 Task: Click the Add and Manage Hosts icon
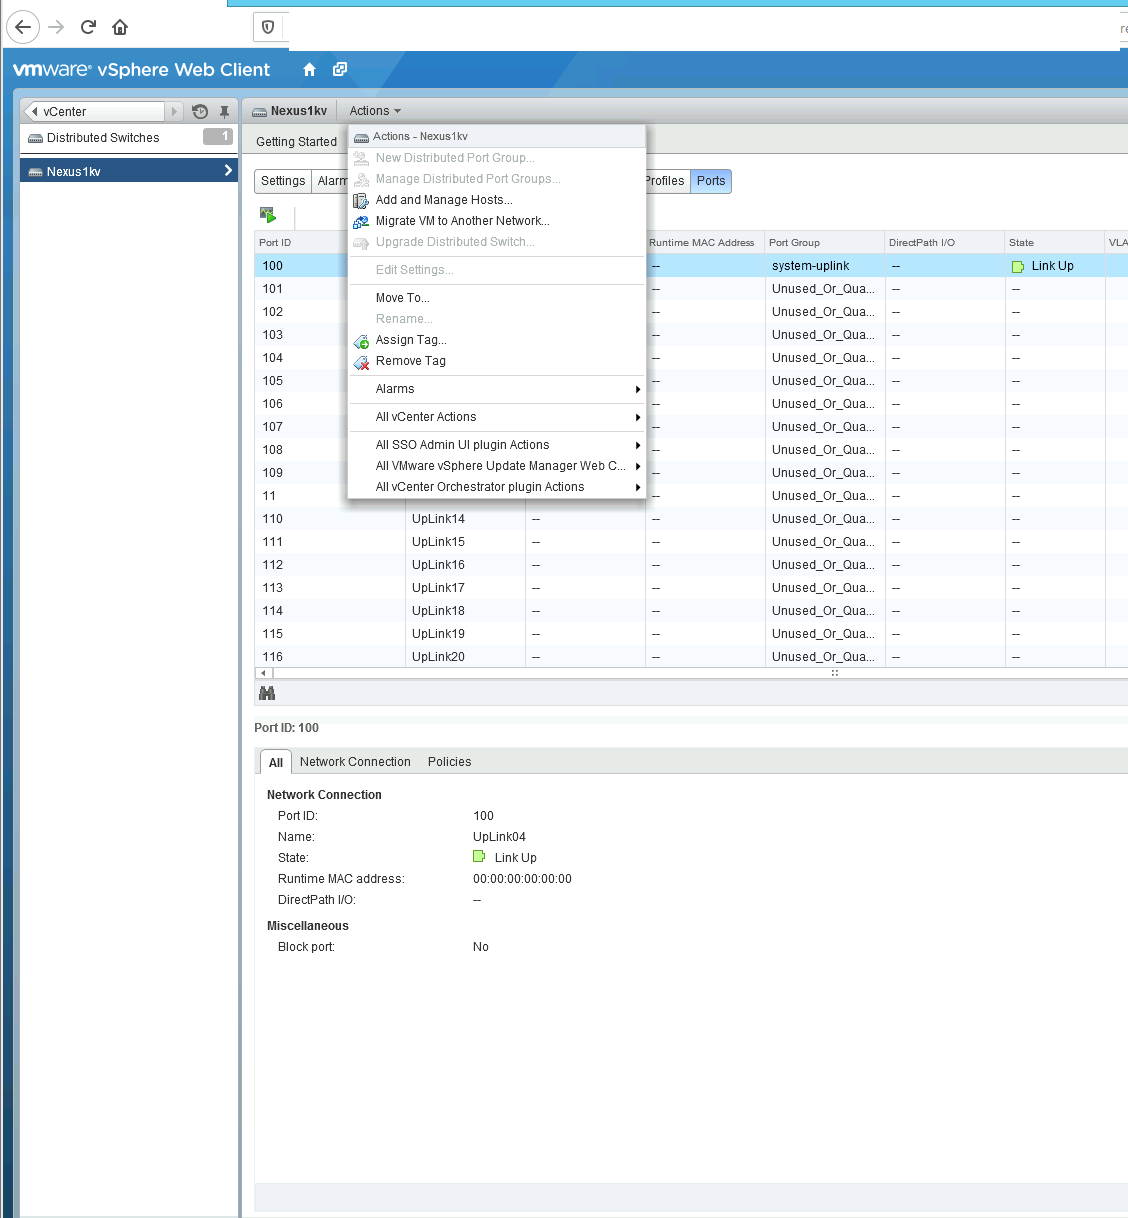point(361,199)
